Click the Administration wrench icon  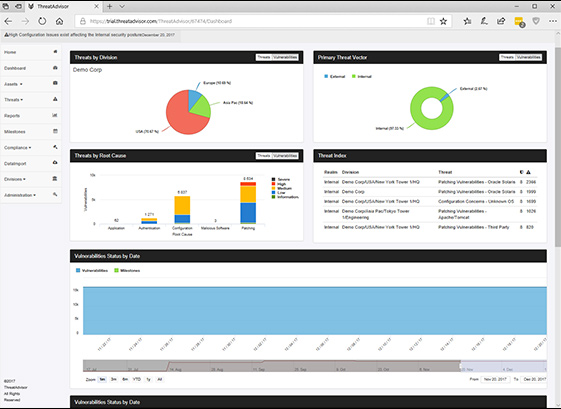pyautogui.click(x=55, y=194)
